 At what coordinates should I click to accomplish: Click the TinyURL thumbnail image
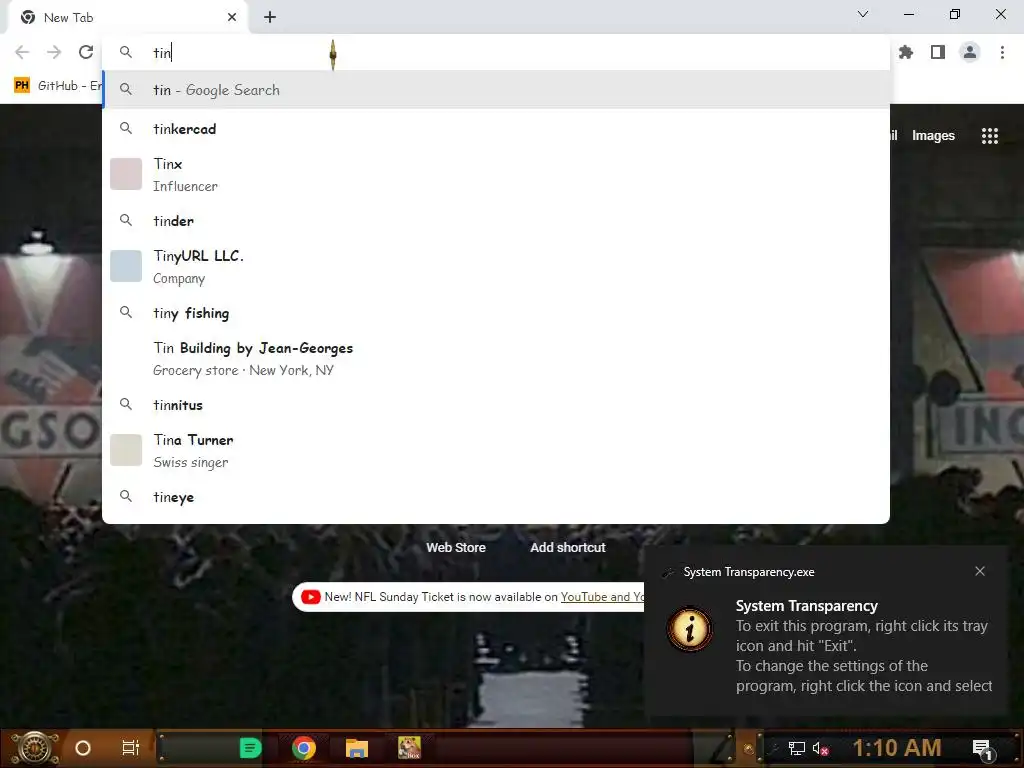coord(126,266)
